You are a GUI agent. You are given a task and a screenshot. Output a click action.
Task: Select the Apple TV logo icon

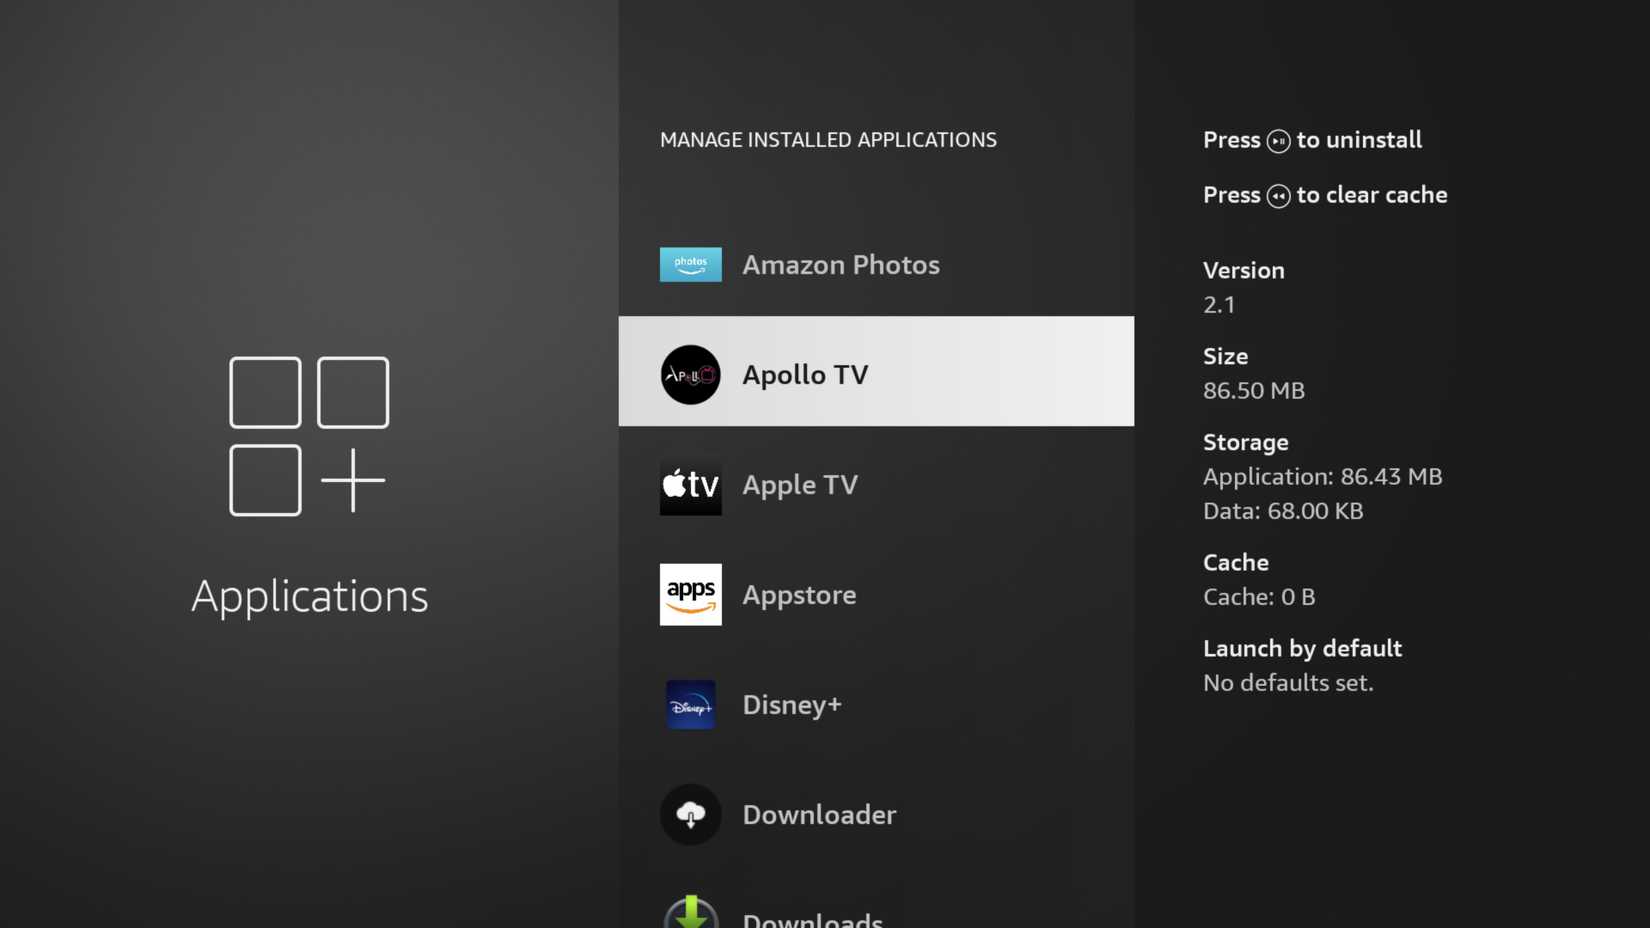(x=690, y=485)
